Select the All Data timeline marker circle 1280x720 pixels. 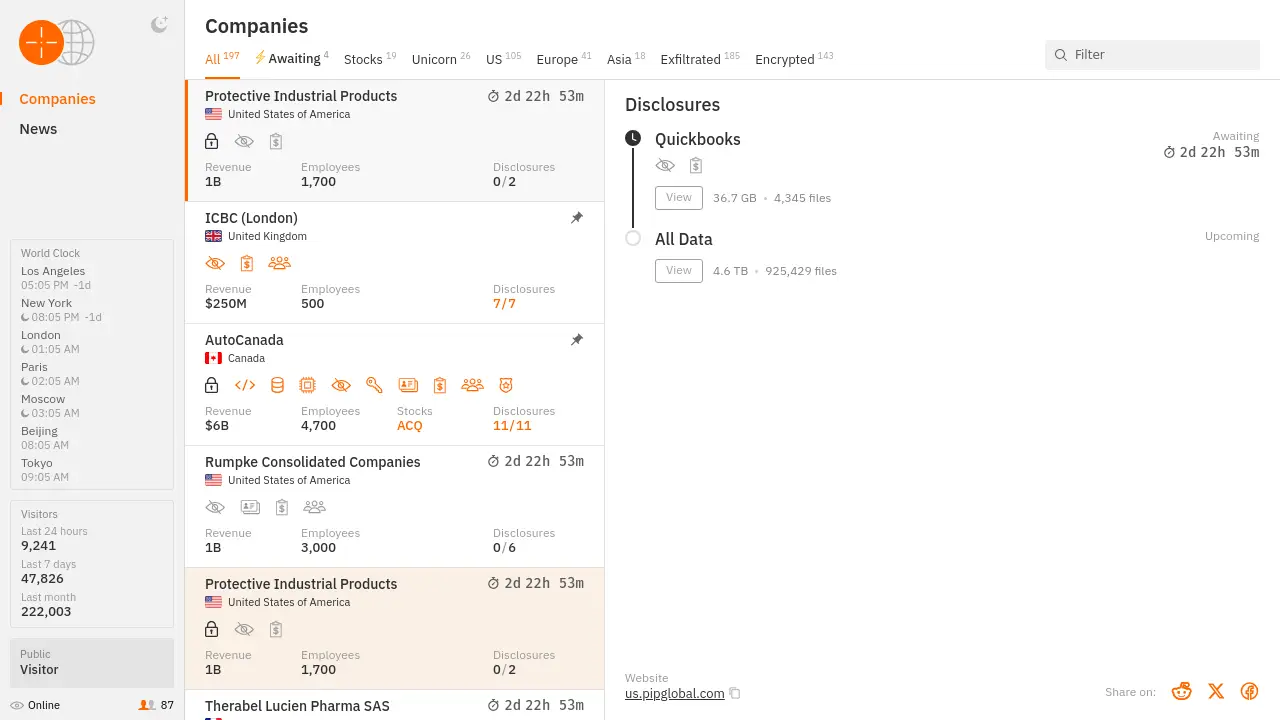[x=633, y=238]
